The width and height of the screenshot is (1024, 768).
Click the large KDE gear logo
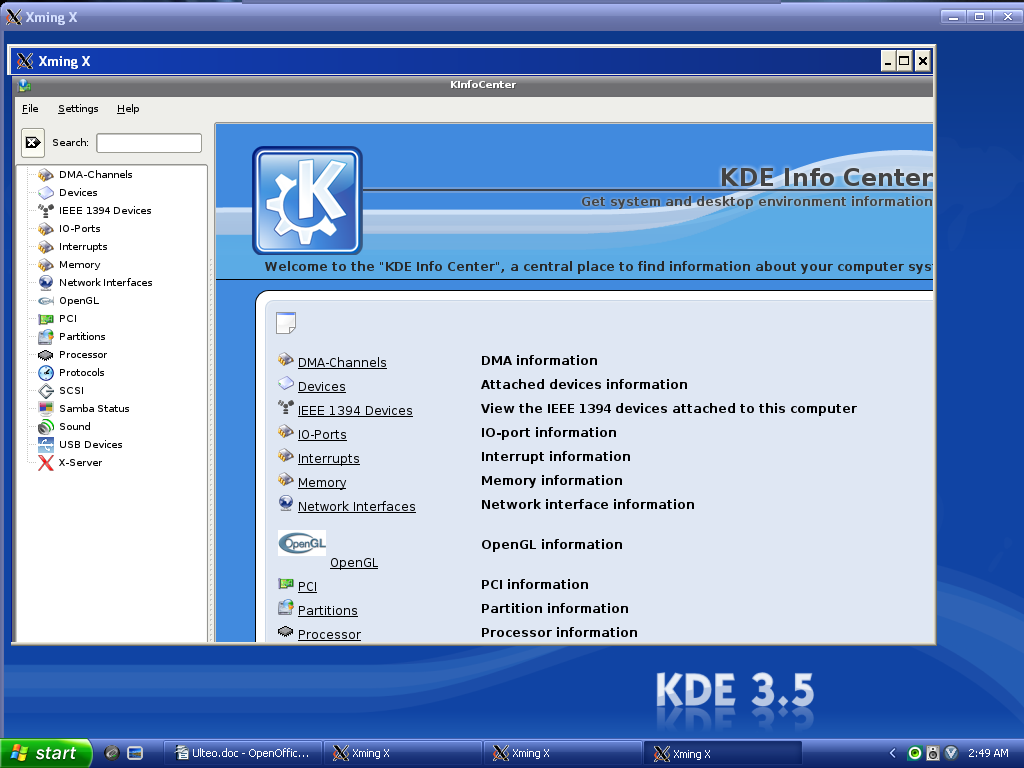click(x=307, y=200)
